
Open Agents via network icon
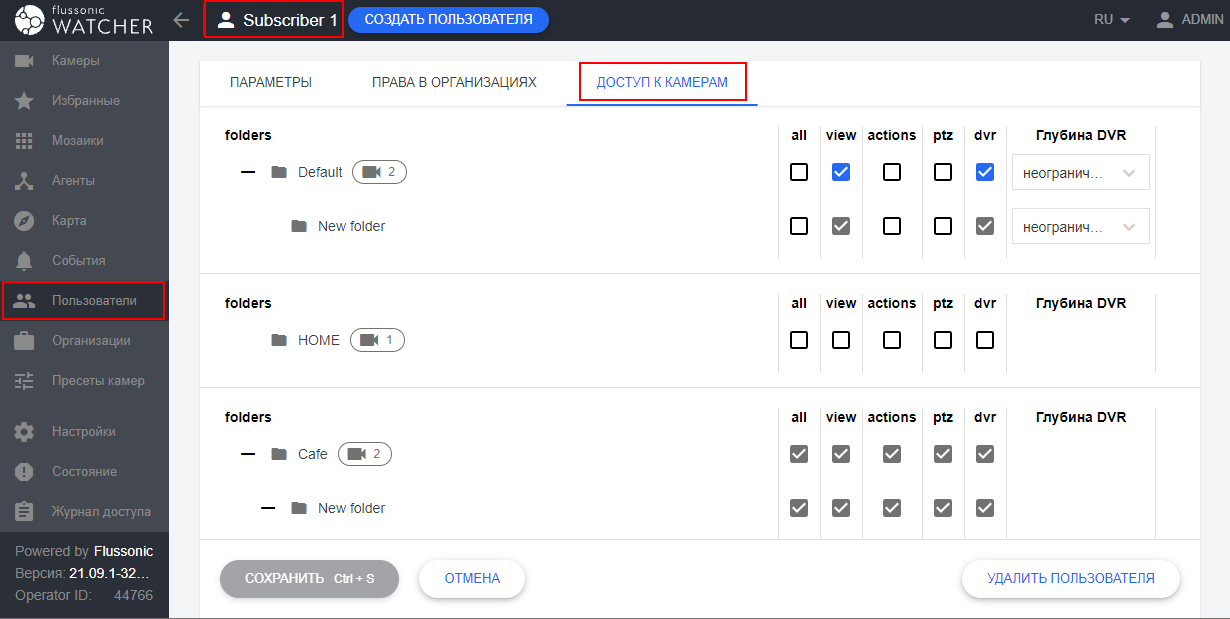pyautogui.click(x=25, y=181)
